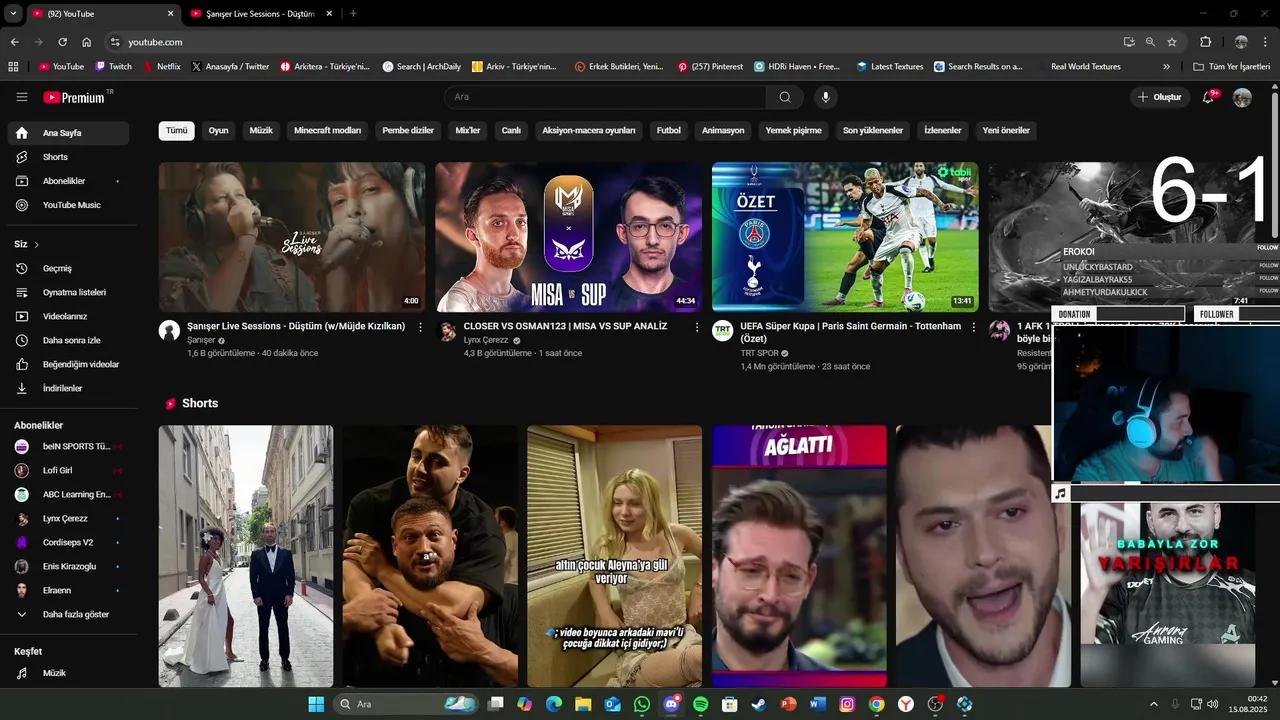Open the Twitch bookmark
The image size is (1280, 720).
point(113,66)
